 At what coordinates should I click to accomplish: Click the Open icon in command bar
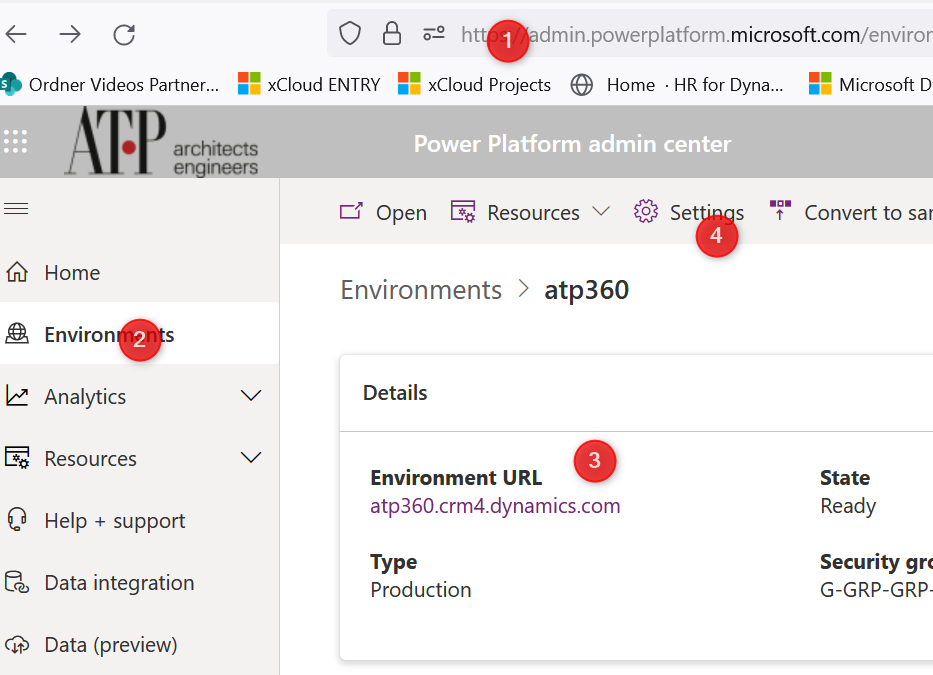(351, 211)
